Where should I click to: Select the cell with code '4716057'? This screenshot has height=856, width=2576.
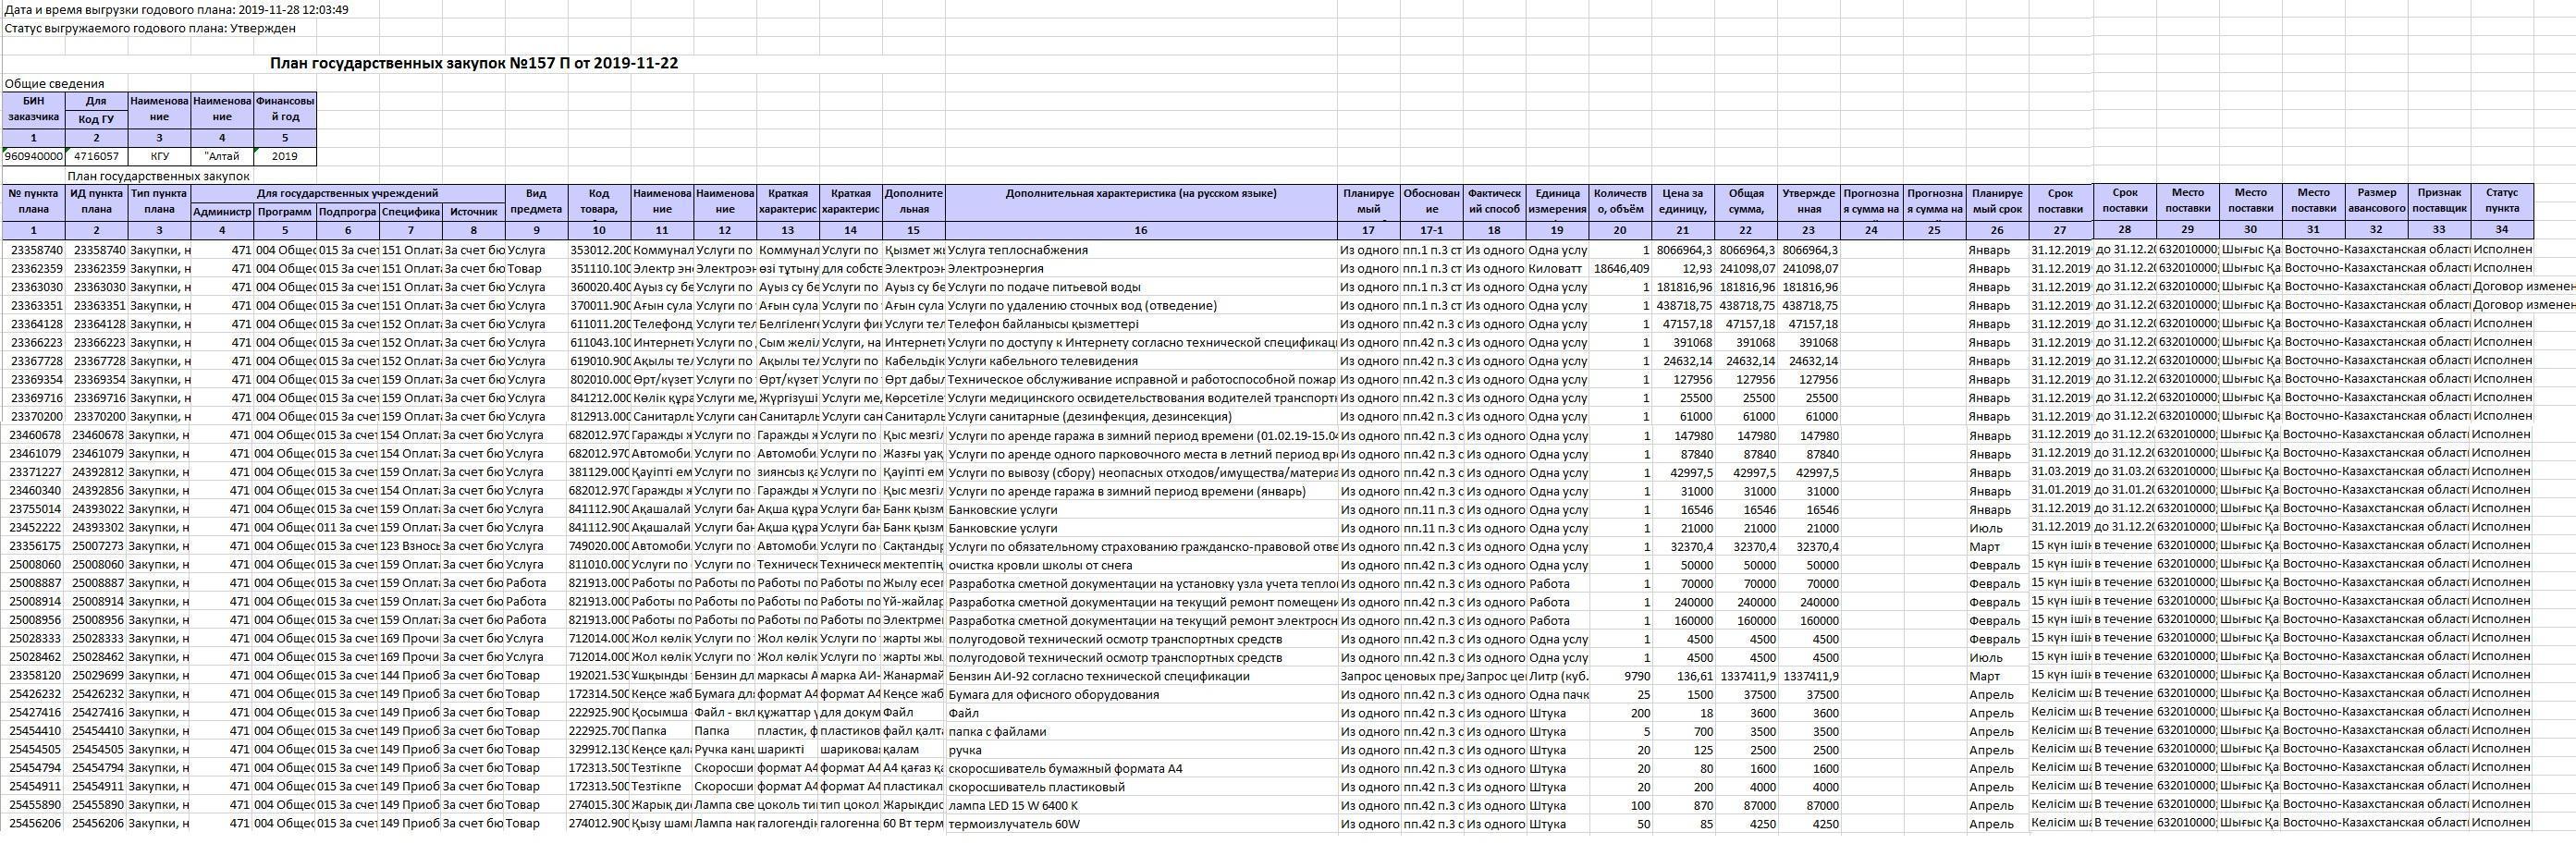96,156
